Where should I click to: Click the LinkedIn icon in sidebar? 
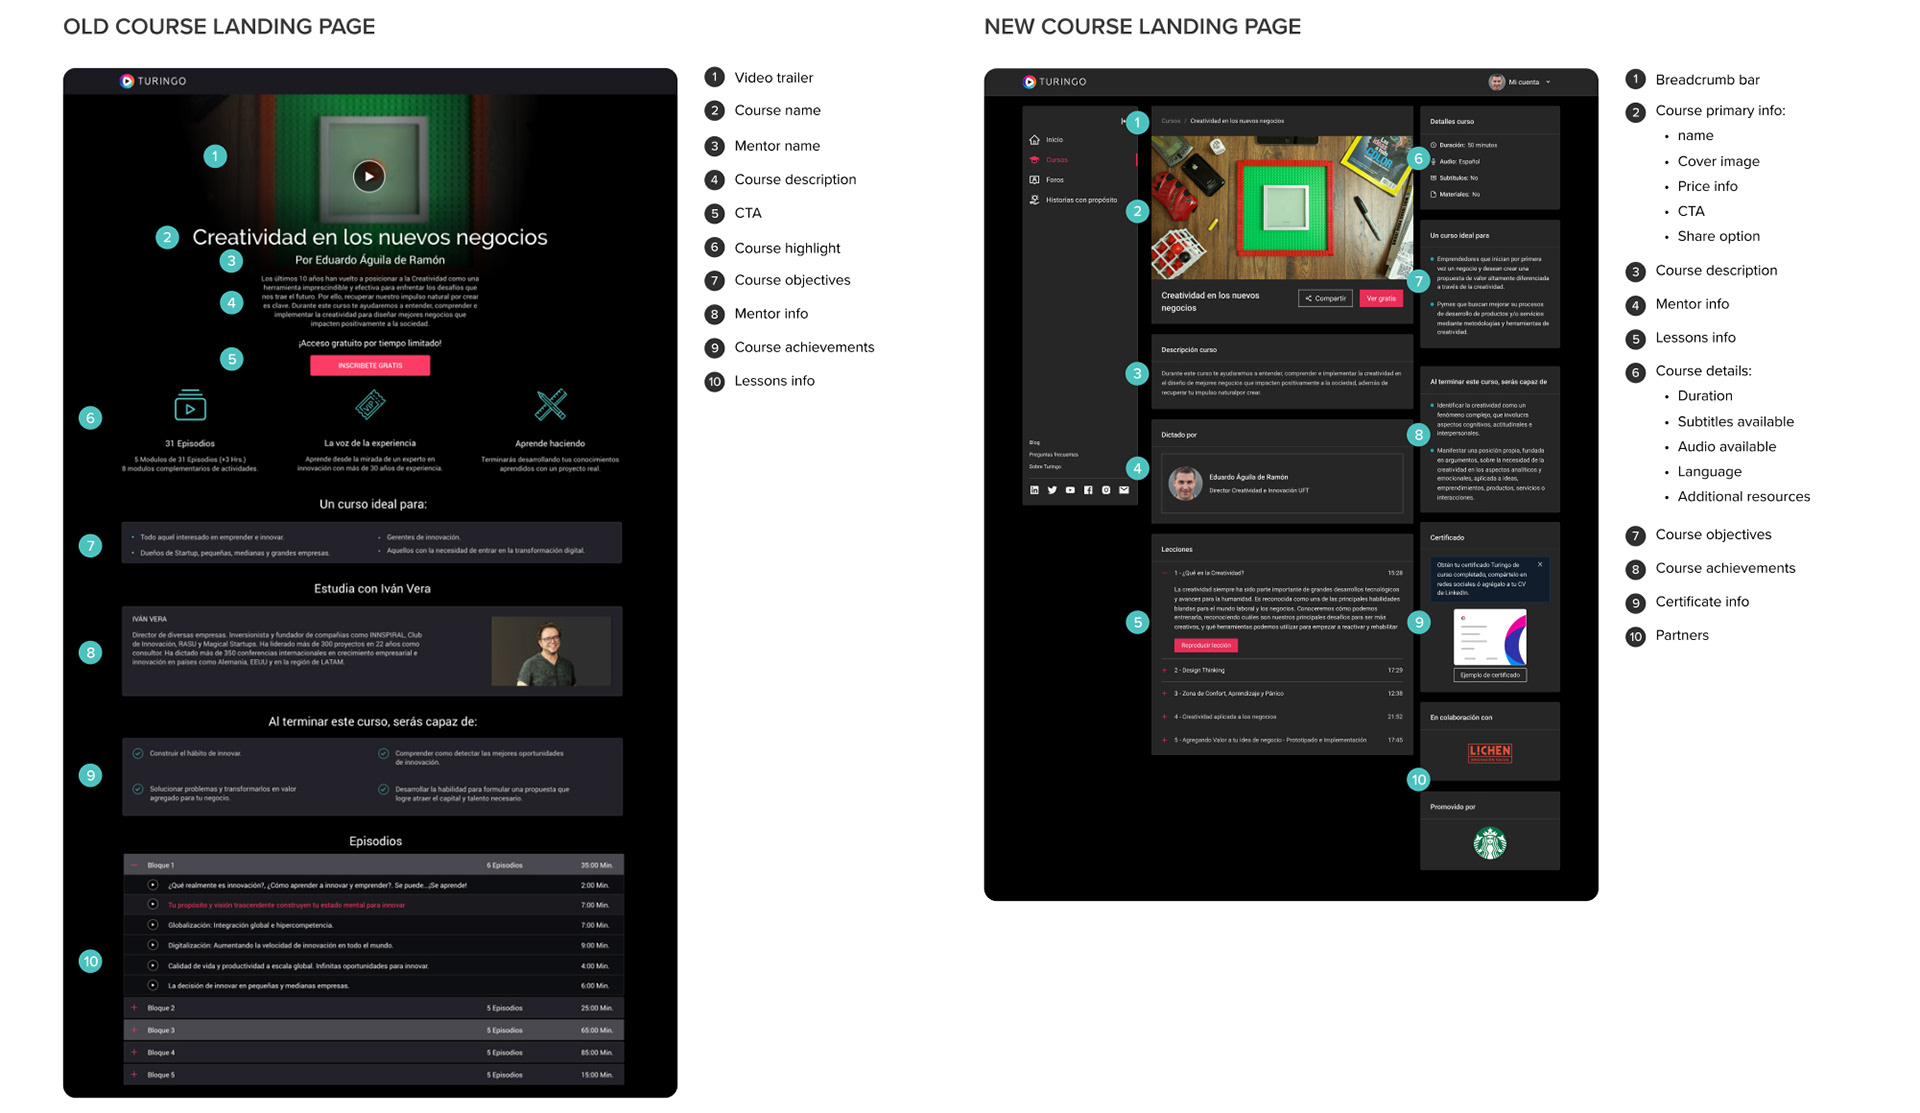pos(1034,490)
